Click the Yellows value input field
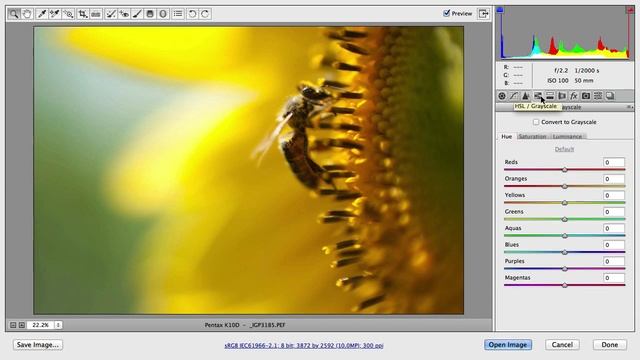The width and height of the screenshot is (640, 360). [613, 196]
